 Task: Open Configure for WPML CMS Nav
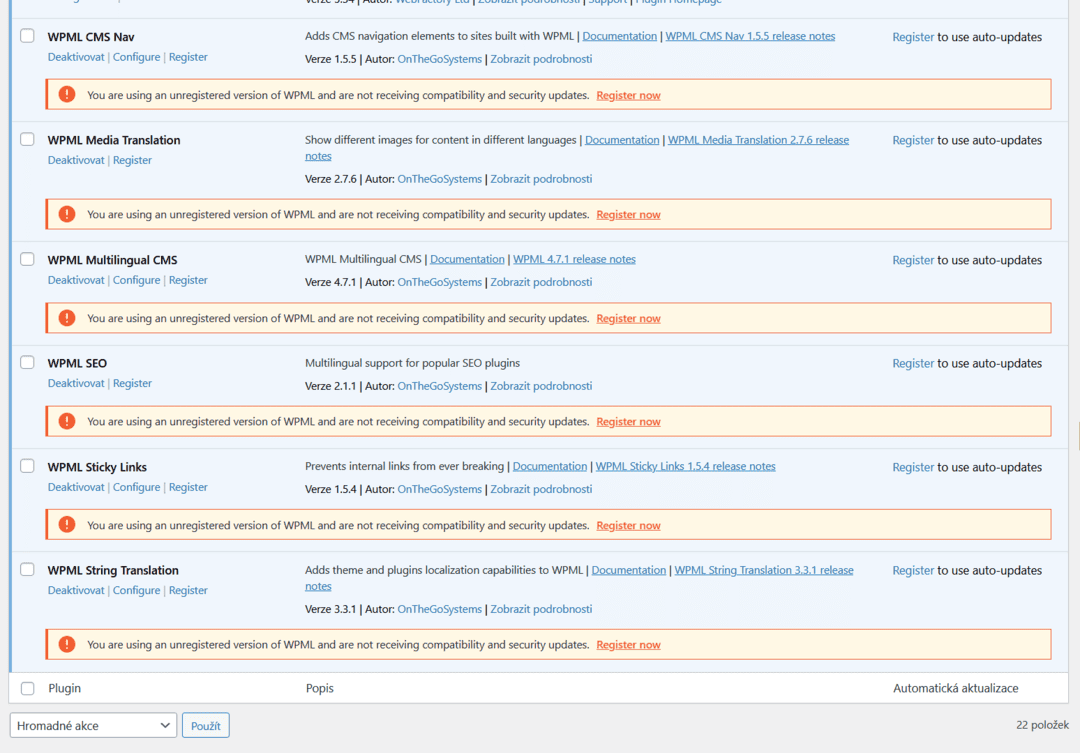(x=136, y=57)
